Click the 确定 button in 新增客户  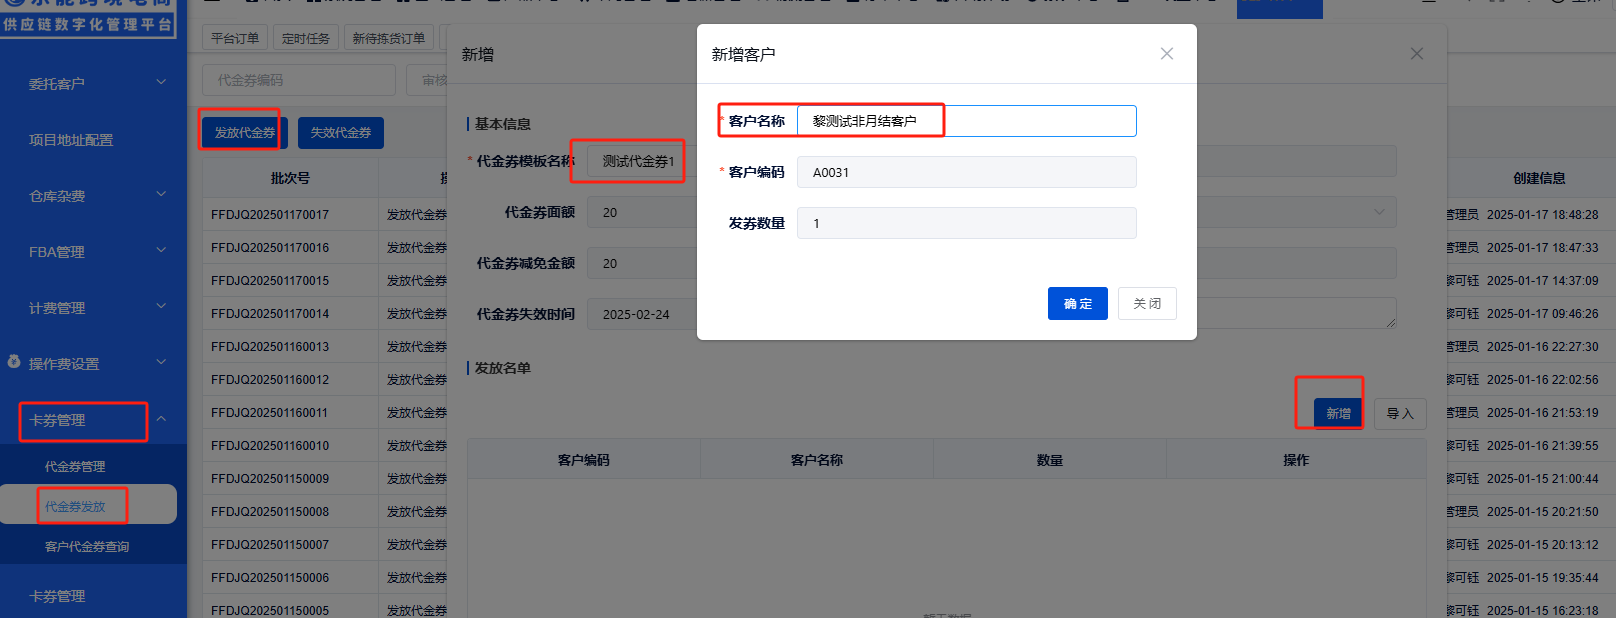pos(1078,303)
